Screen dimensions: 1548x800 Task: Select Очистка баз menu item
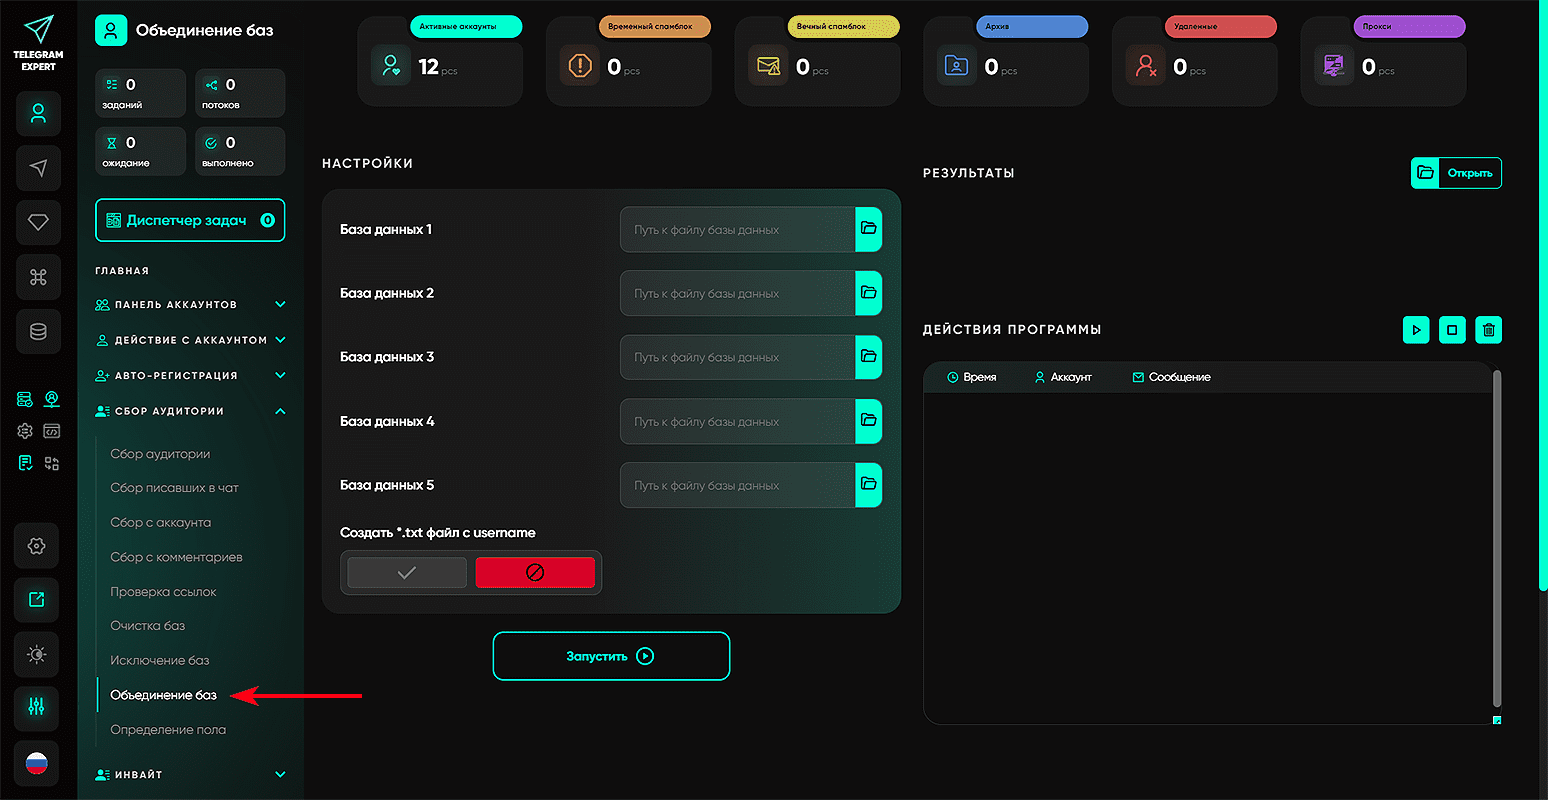click(147, 626)
